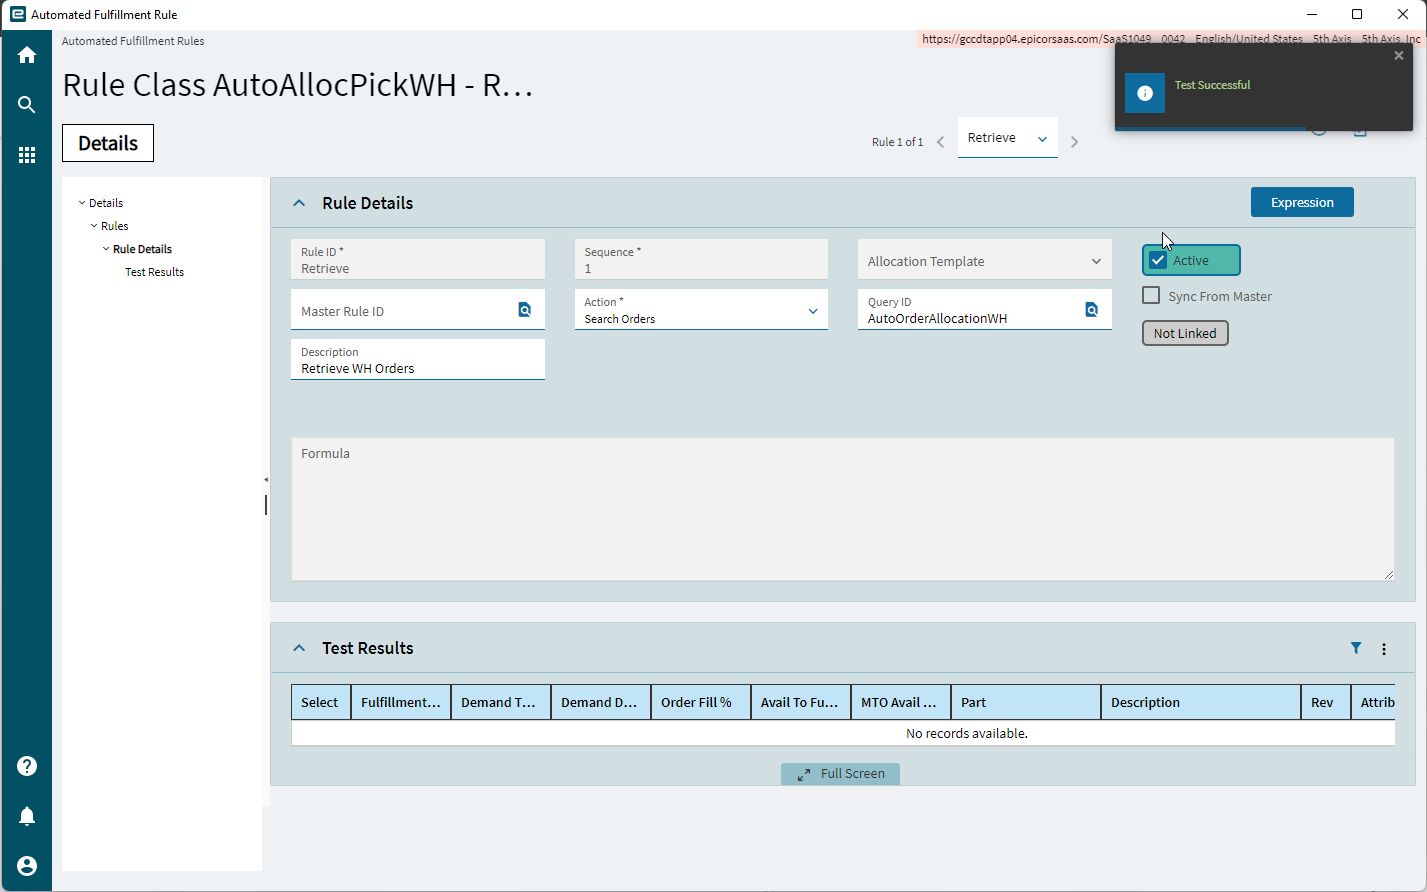Viewport: 1427px width, 892px height.
Task: Open the help question mark icon
Action: [x=27, y=766]
